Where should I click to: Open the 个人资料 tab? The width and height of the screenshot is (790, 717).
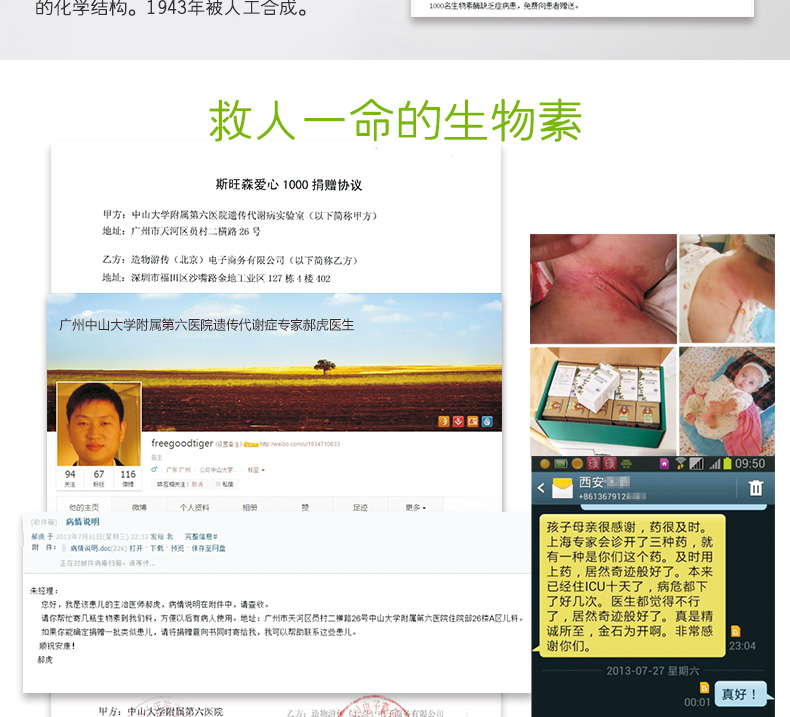(194, 507)
